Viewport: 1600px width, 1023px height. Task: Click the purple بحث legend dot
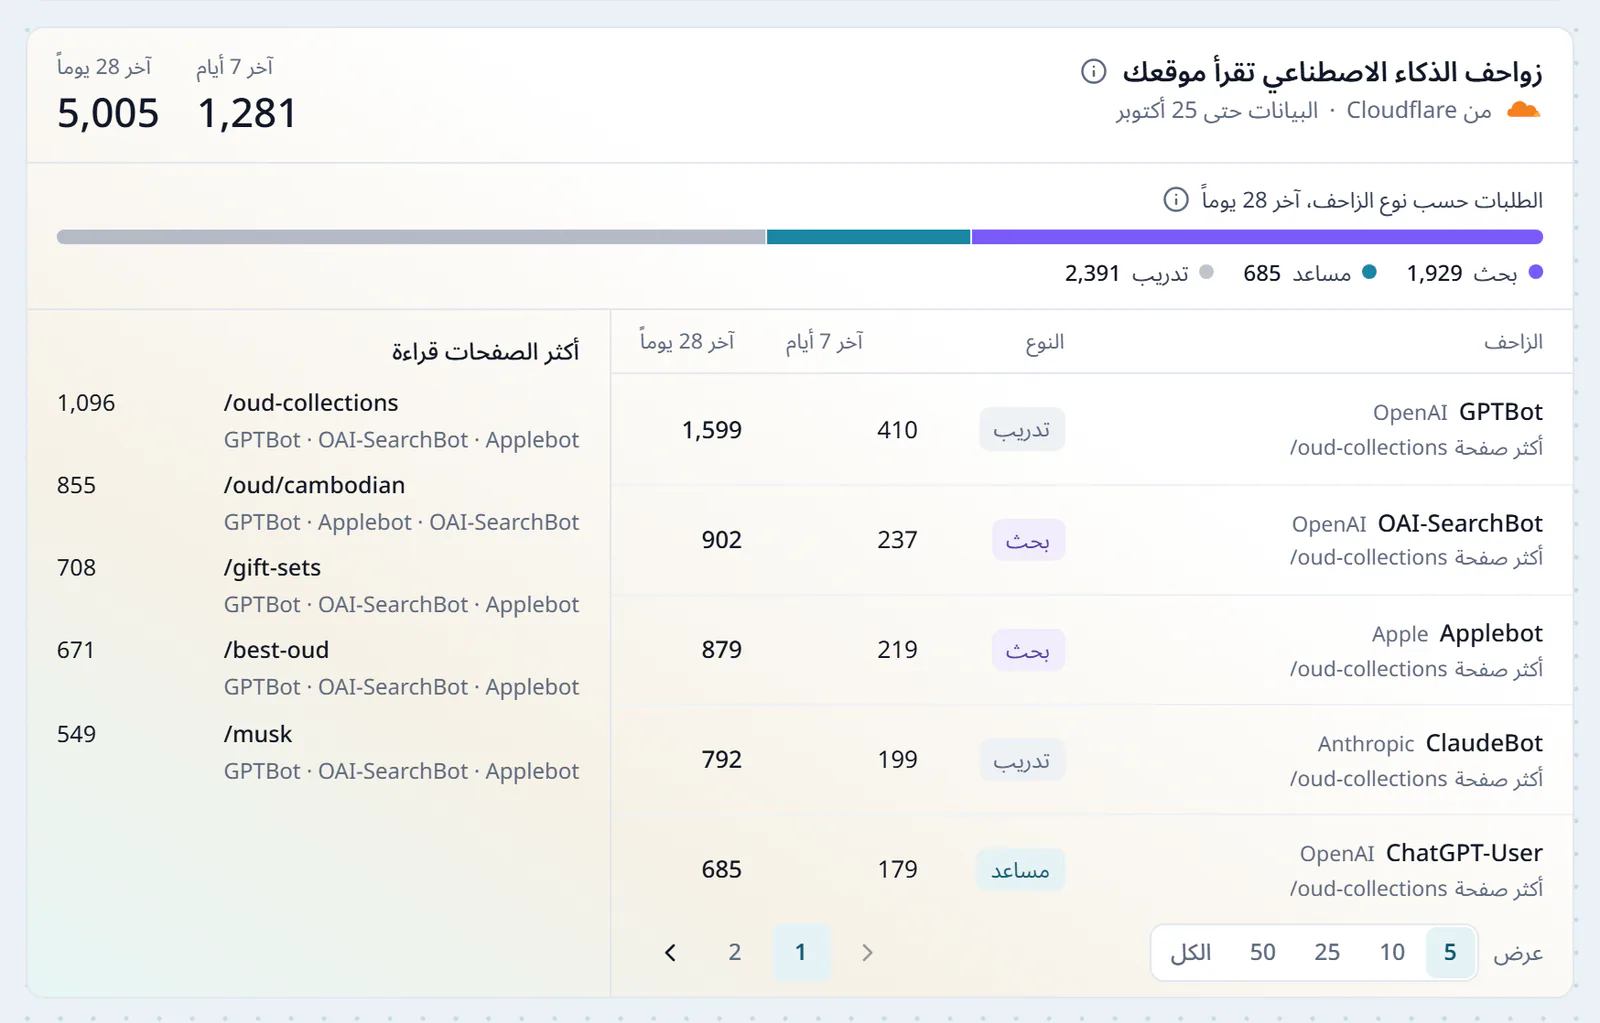pyautogui.click(x=1536, y=272)
